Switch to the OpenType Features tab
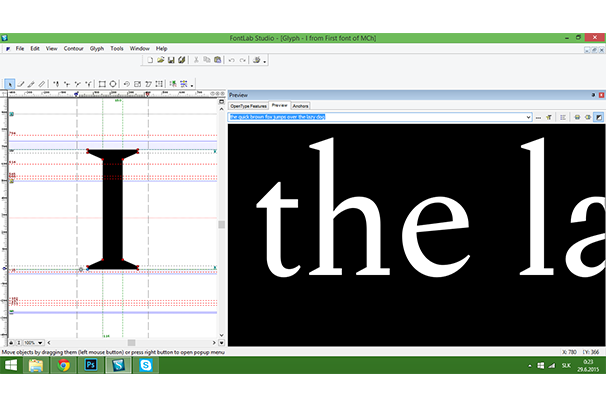606x406 pixels. coord(248,105)
